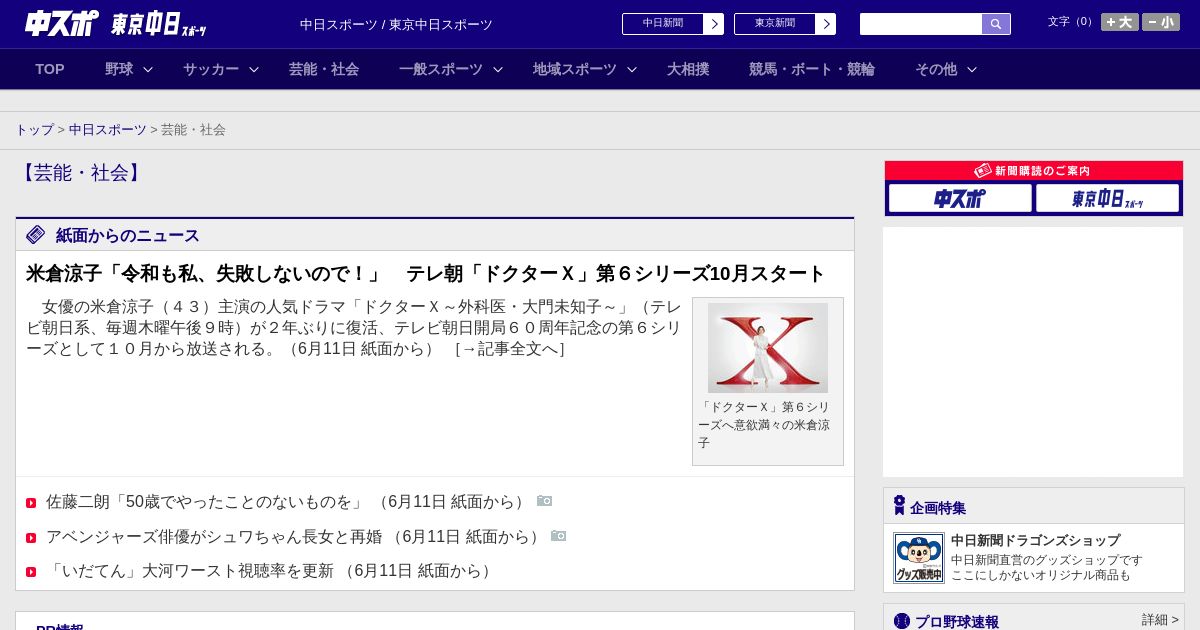Screen dimensions: 1200x630
Task: Open プロ野球速報 詳細 link
Action: (x=1160, y=620)
